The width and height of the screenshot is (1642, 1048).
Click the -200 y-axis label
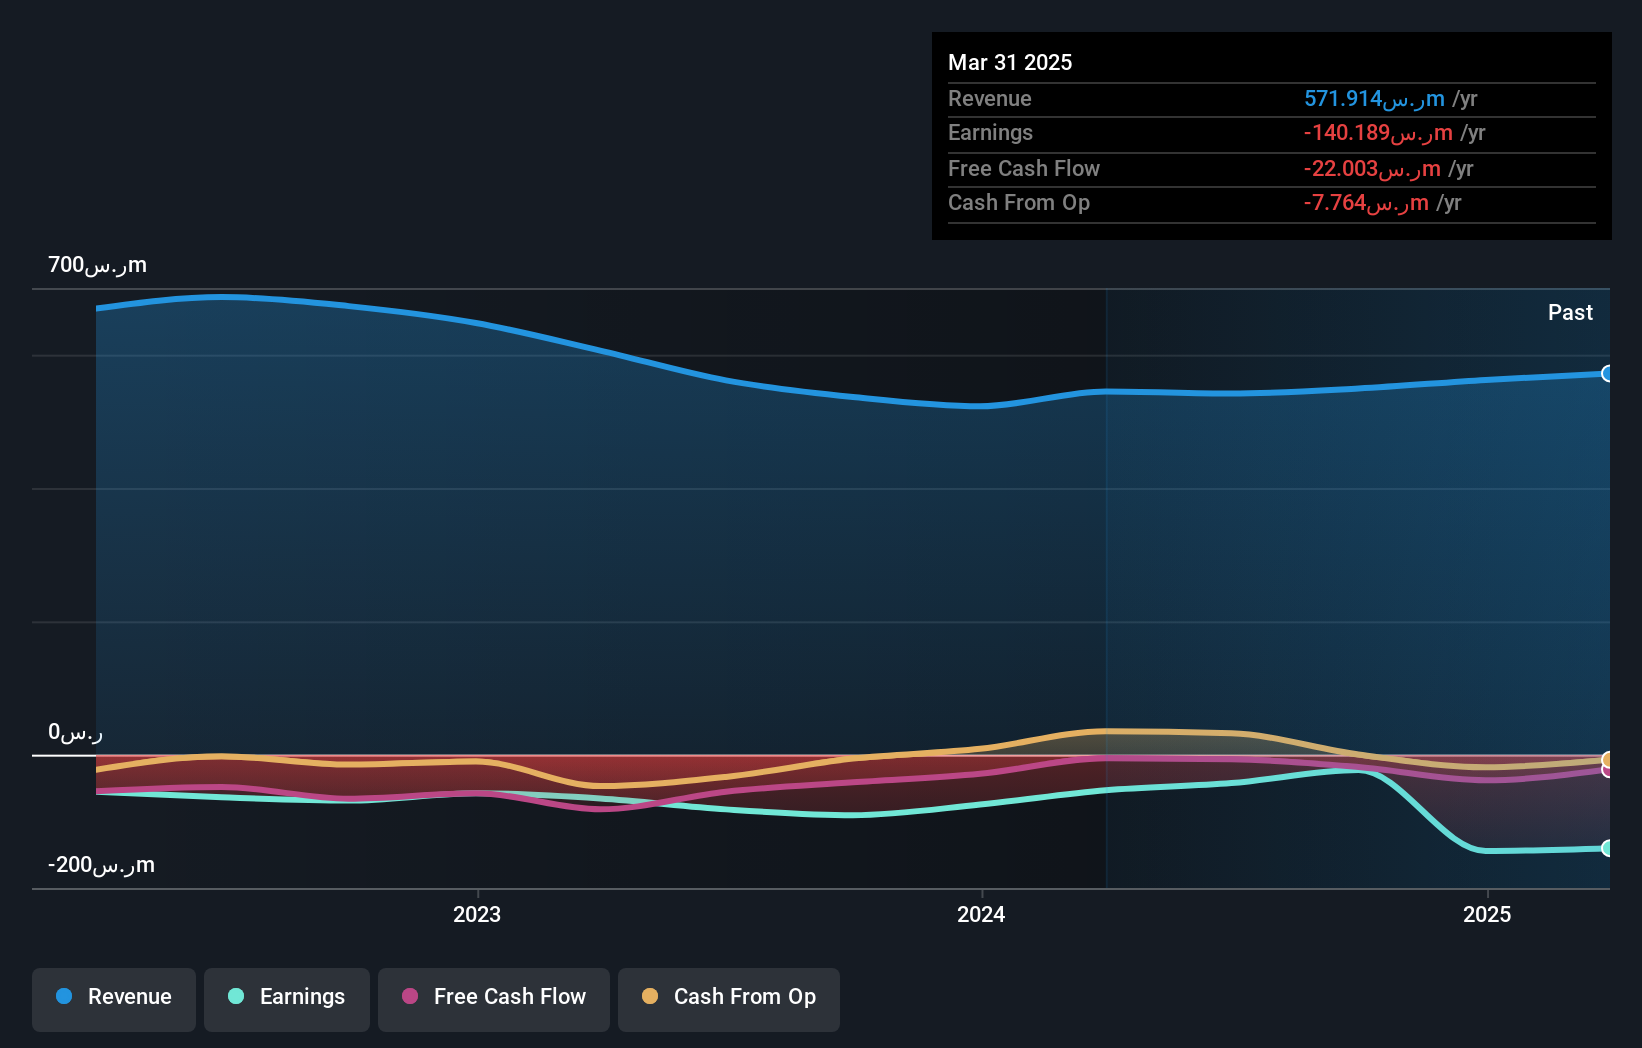tap(101, 865)
